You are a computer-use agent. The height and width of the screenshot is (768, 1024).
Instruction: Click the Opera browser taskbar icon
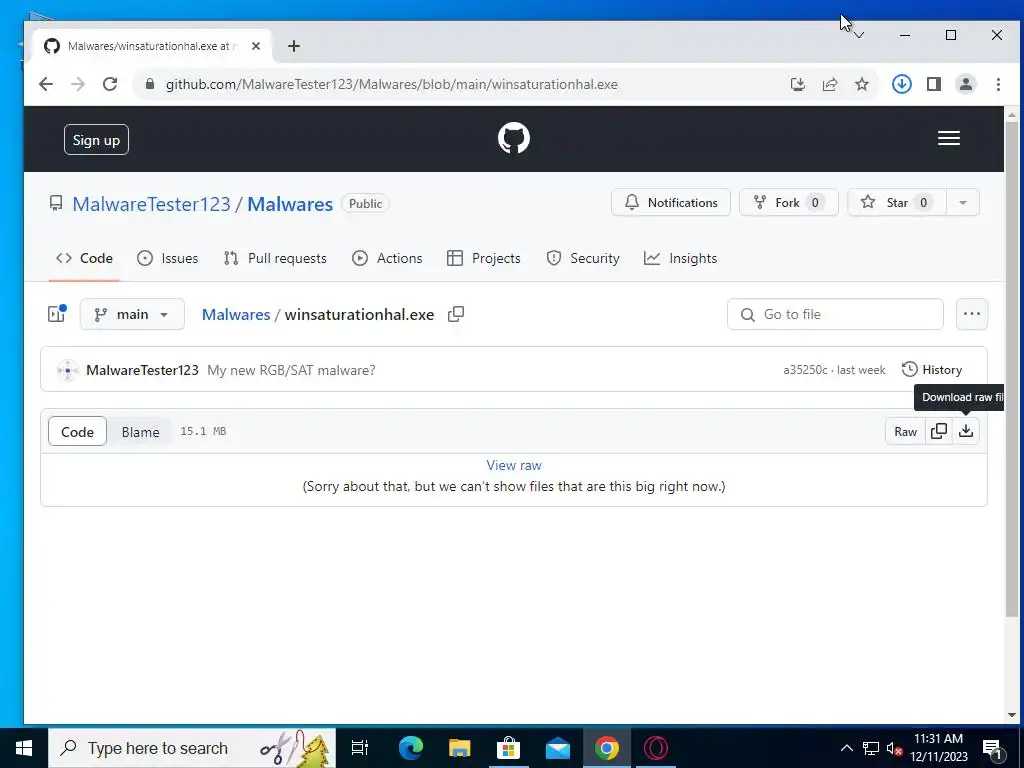656,748
